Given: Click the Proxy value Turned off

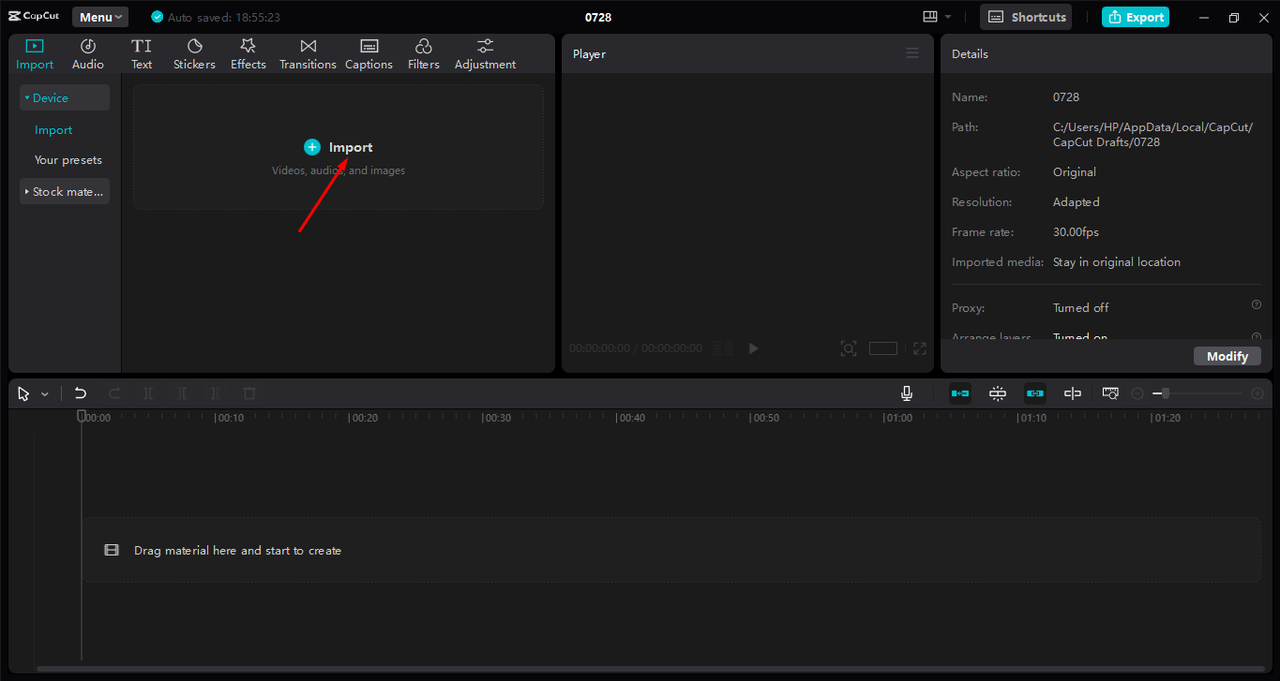Looking at the screenshot, I should pos(1081,308).
